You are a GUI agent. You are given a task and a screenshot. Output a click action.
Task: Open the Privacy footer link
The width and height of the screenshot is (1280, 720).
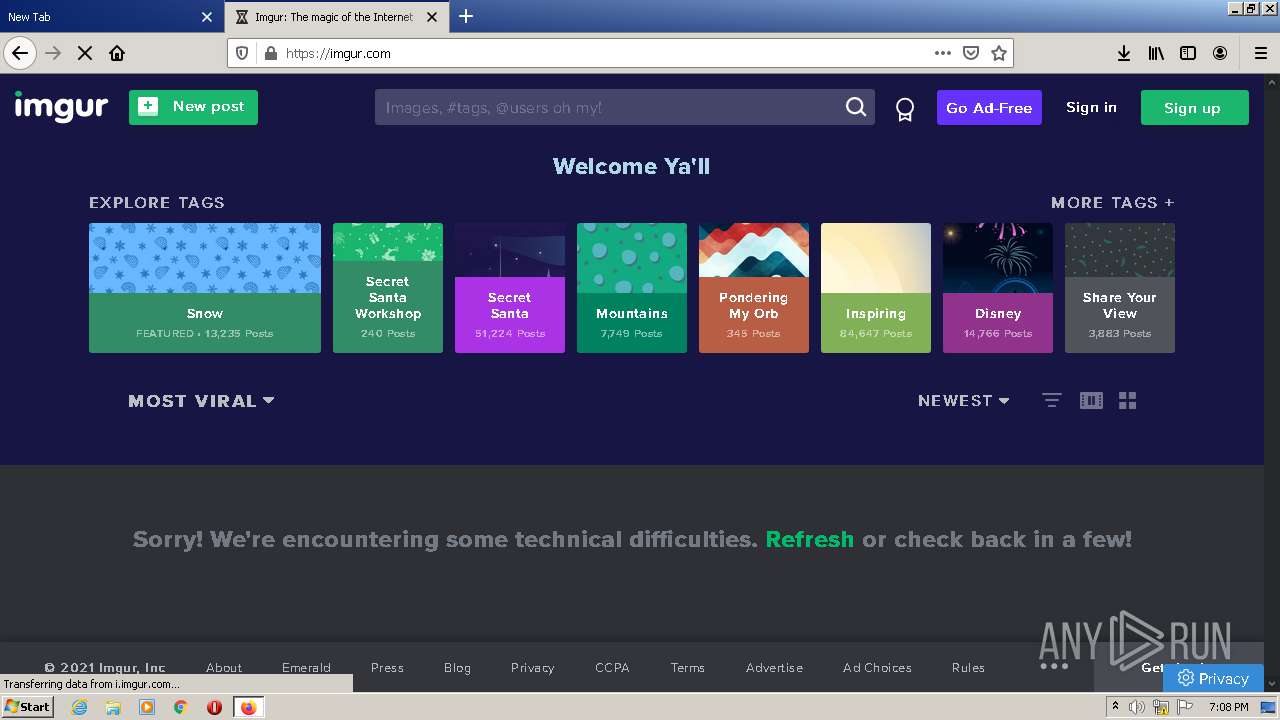coord(532,667)
